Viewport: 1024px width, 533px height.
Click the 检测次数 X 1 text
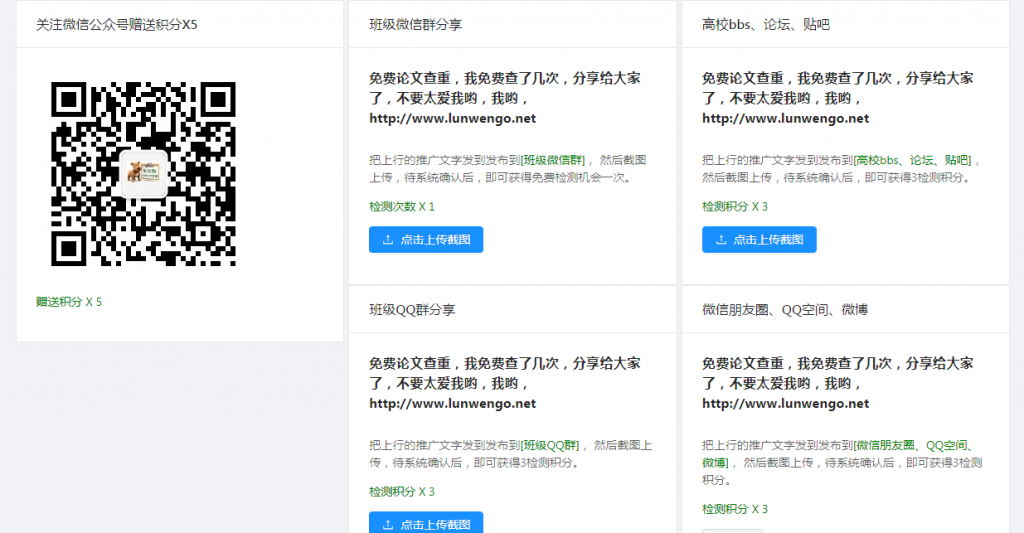click(x=402, y=206)
